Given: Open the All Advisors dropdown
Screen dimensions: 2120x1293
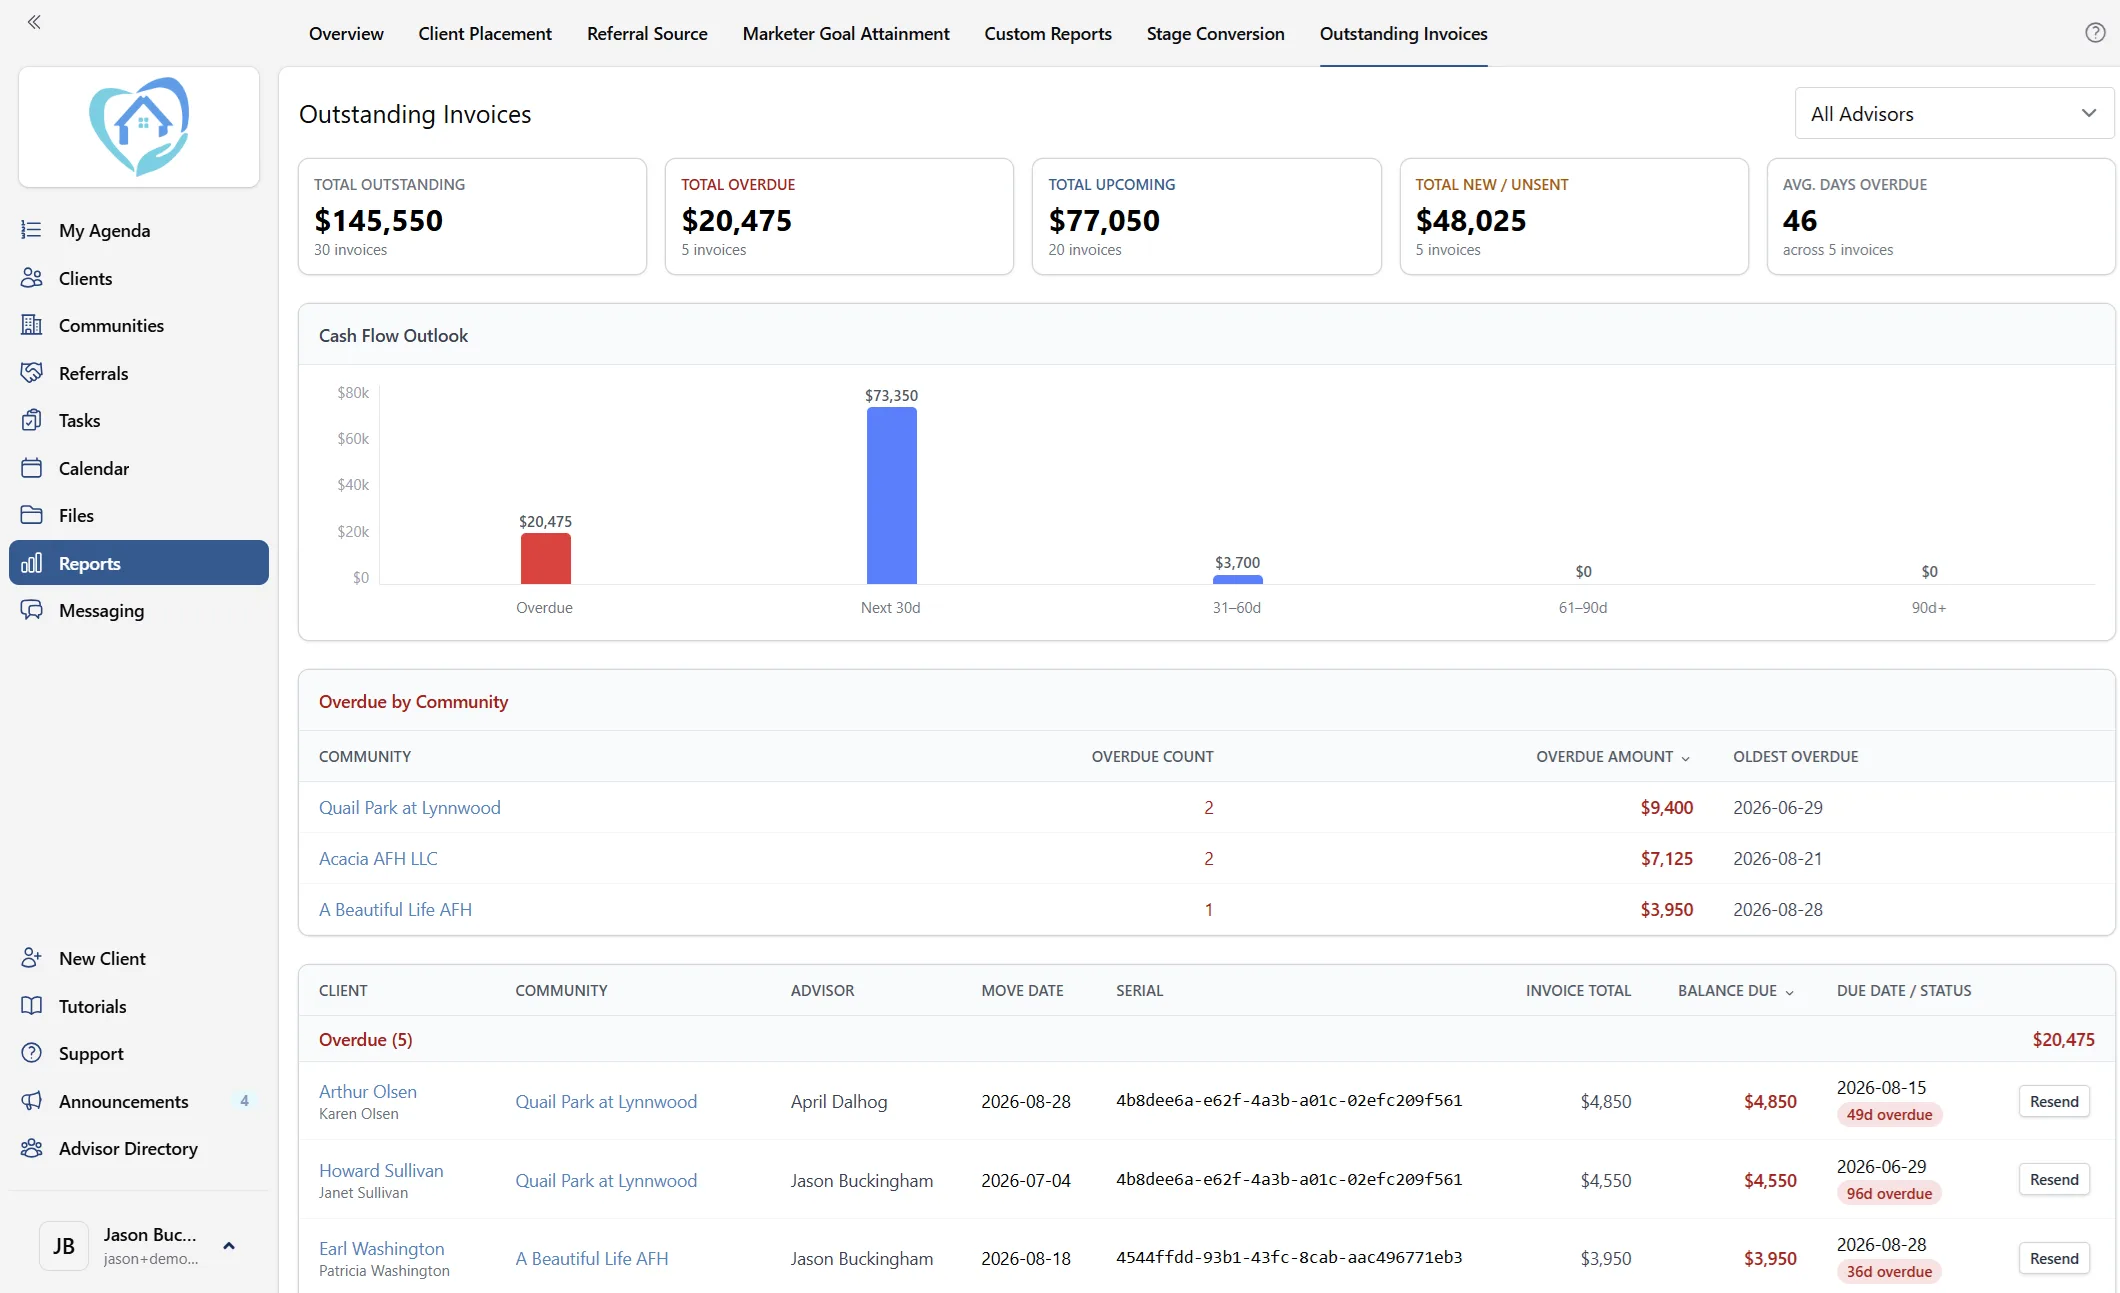Looking at the screenshot, I should [x=1954, y=114].
